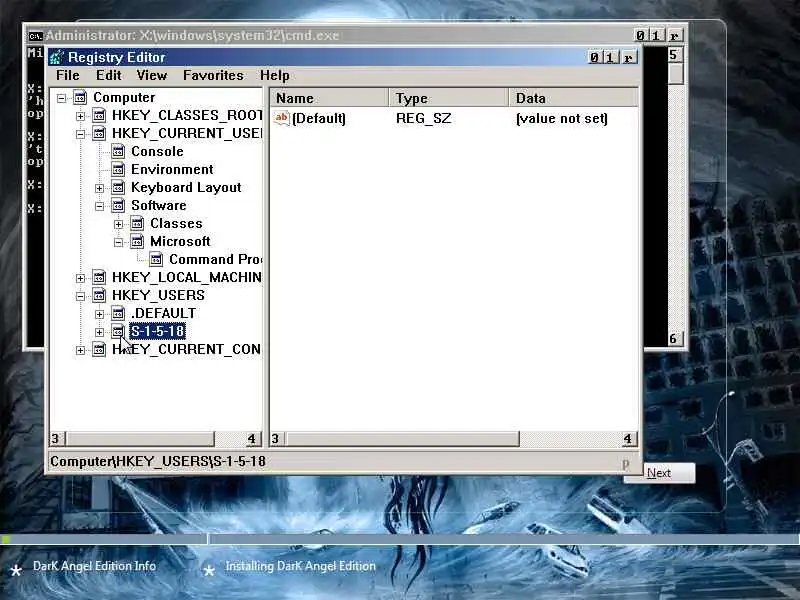Image resolution: width=800 pixels, height=600 pixels.
Task: Select the Console key label
Action: pos(157,152)
